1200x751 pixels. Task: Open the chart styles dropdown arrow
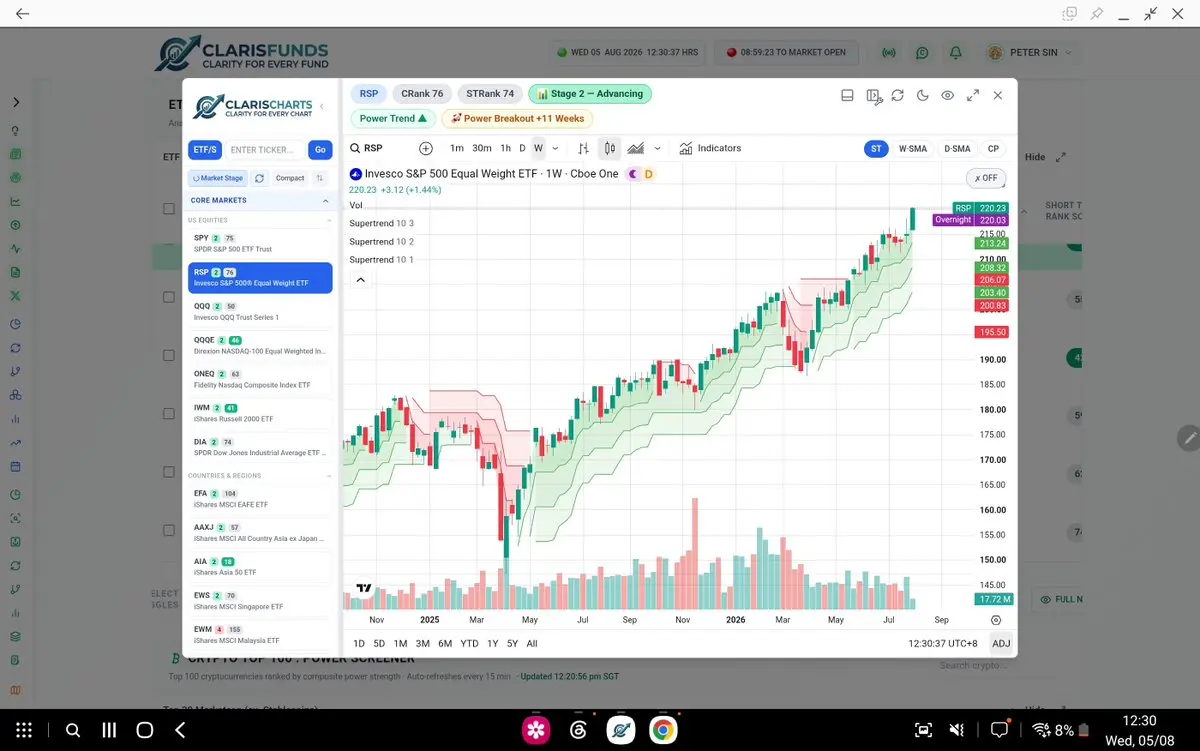pos(657,148)
